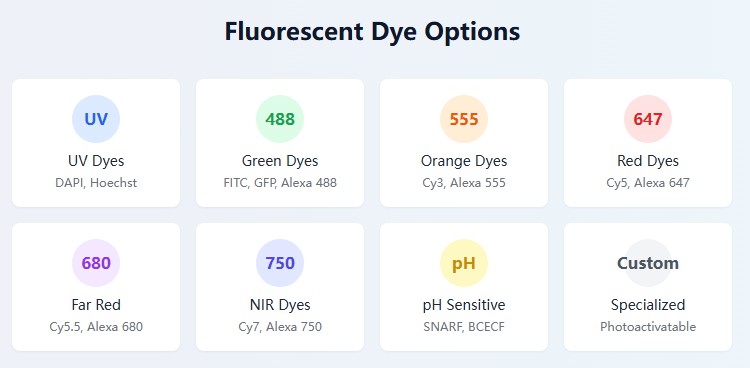The height and width of the screenshot is (368, 750).
Task: Click the Red Dyes card title
Action: (648, 161)
